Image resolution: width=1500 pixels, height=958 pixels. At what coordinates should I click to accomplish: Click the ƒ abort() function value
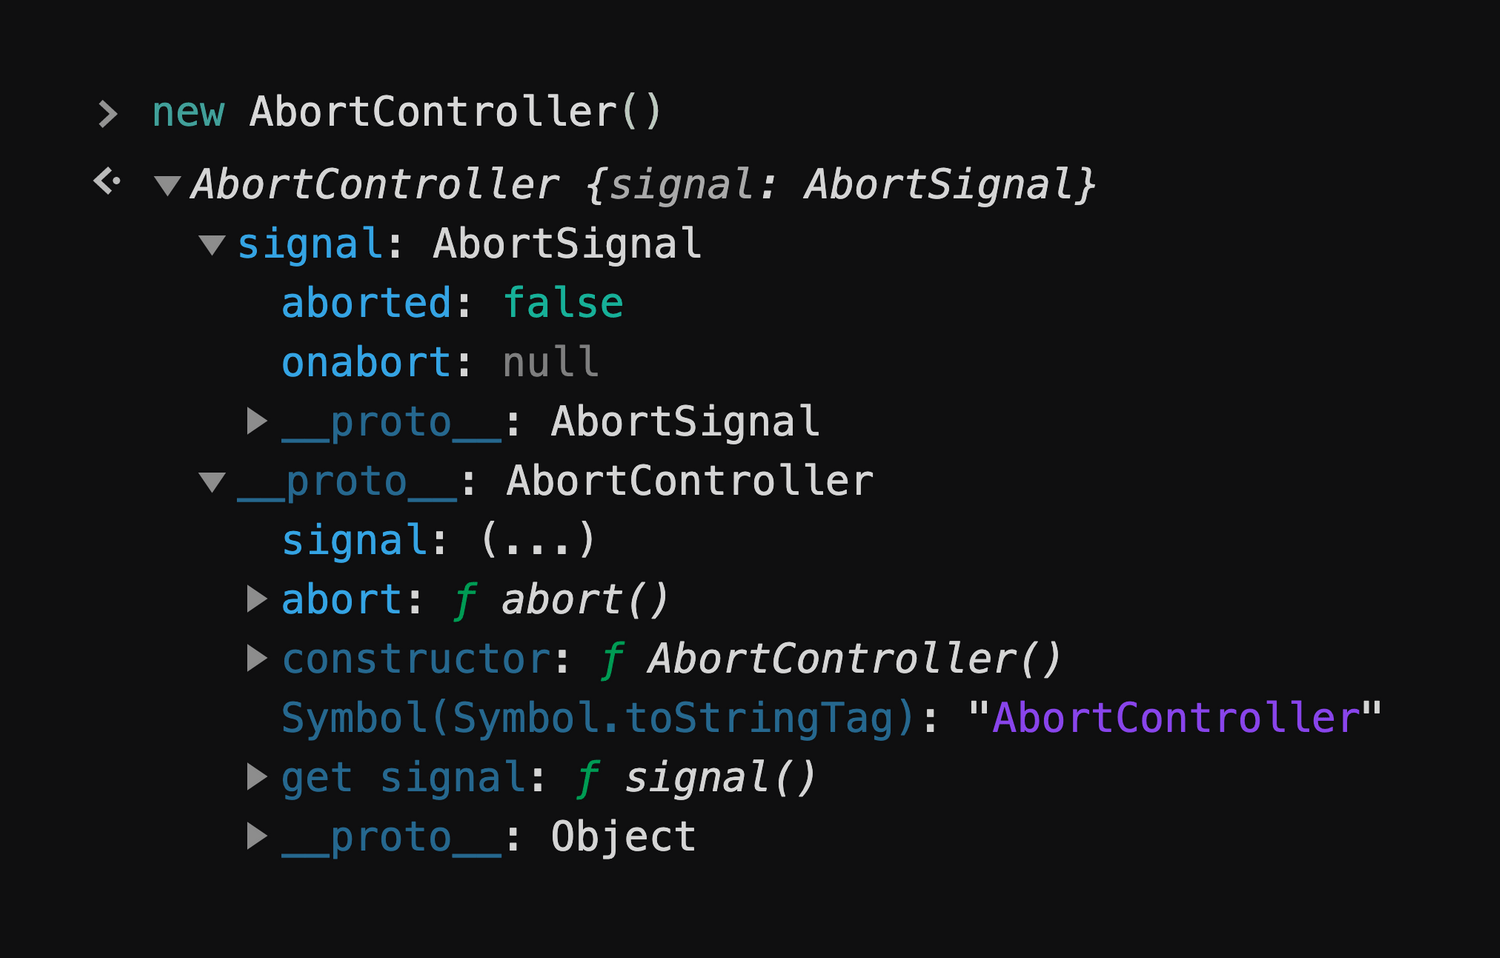point(560,600)
